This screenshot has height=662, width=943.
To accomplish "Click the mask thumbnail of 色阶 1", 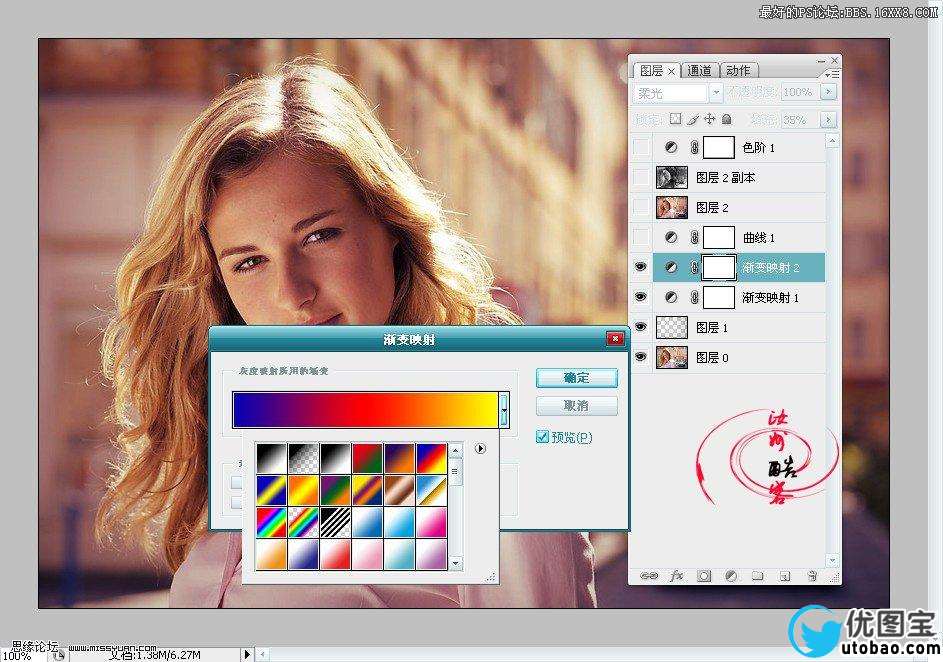I will pos(719,147).
